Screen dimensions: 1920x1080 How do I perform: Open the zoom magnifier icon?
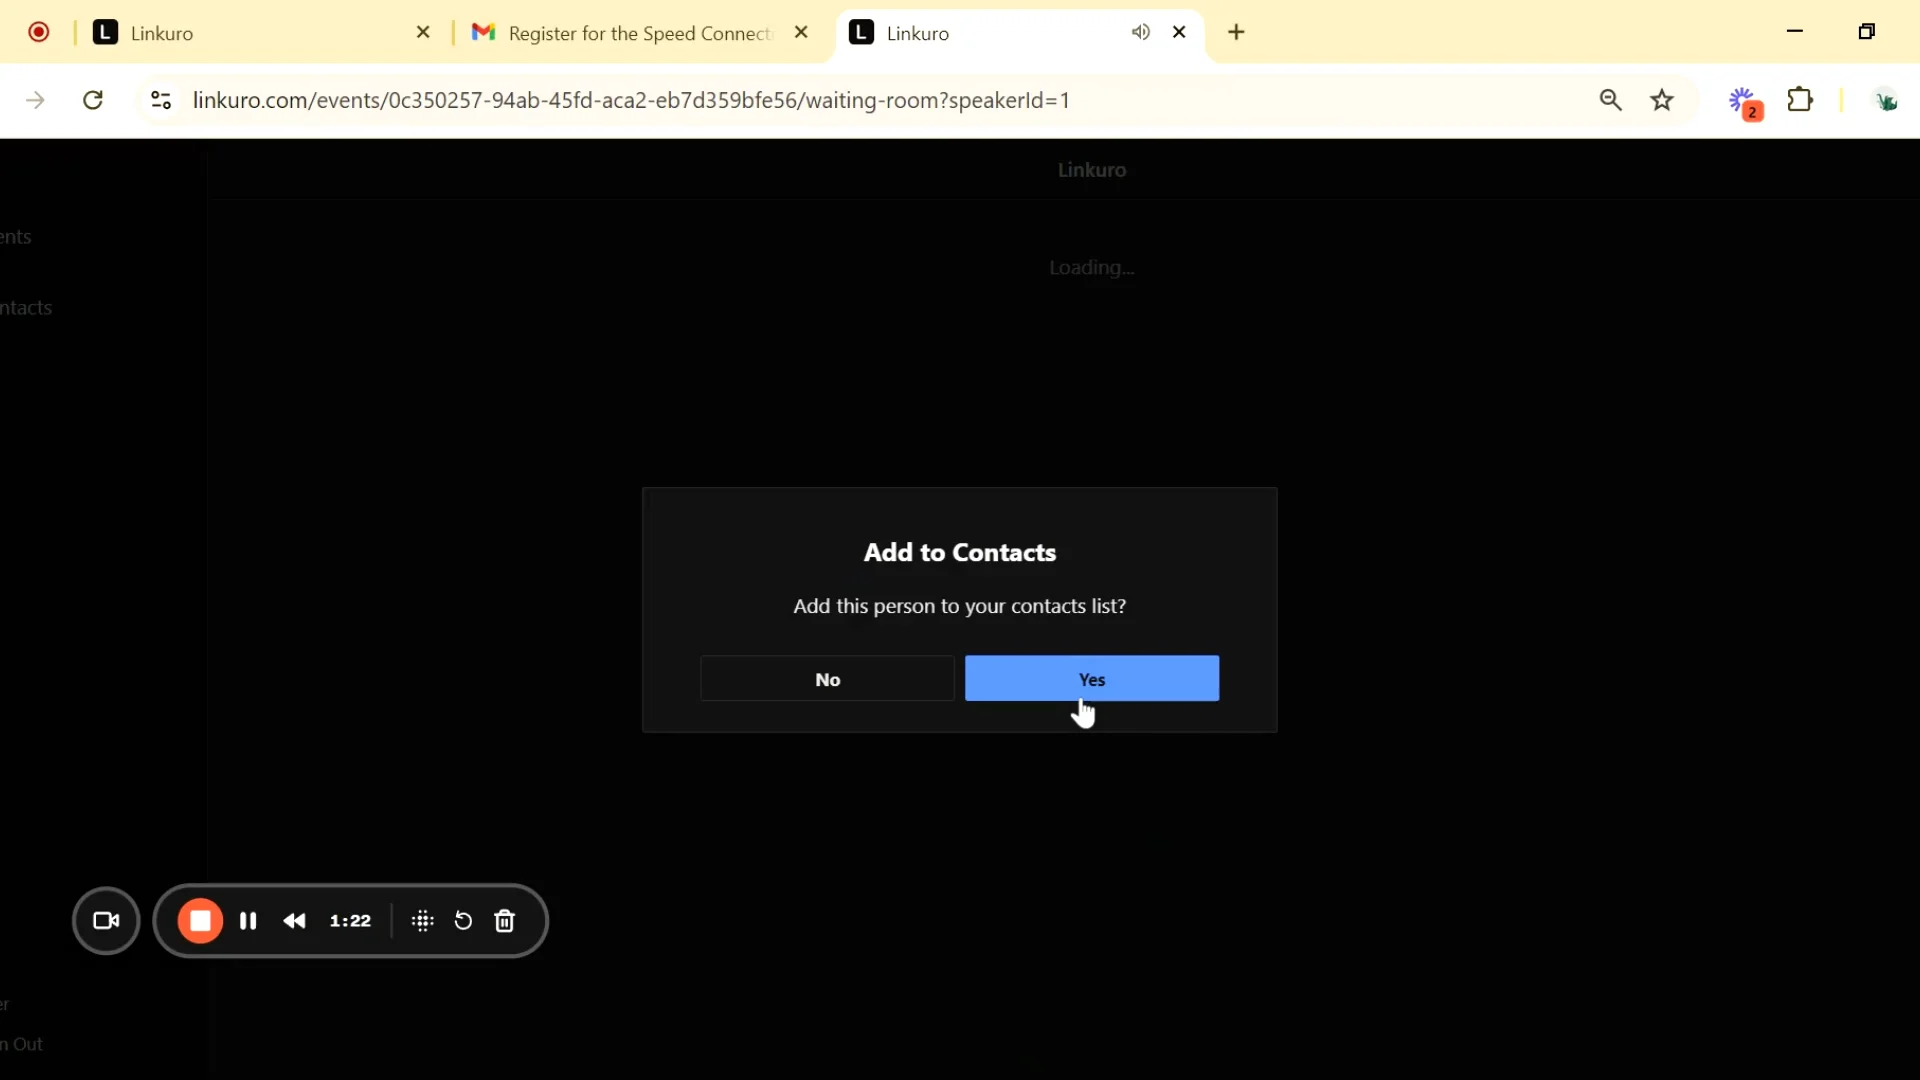click(x=1610, y=100)
